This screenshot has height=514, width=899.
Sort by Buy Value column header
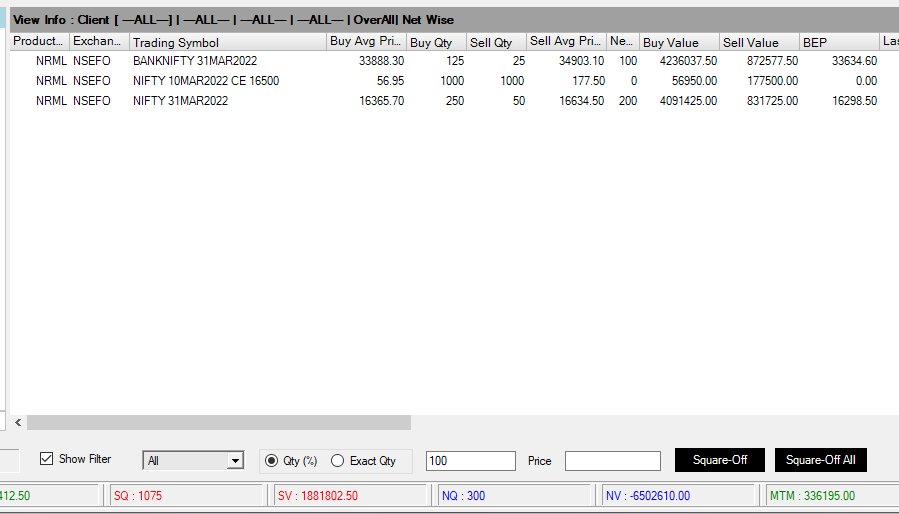point(679,42)
